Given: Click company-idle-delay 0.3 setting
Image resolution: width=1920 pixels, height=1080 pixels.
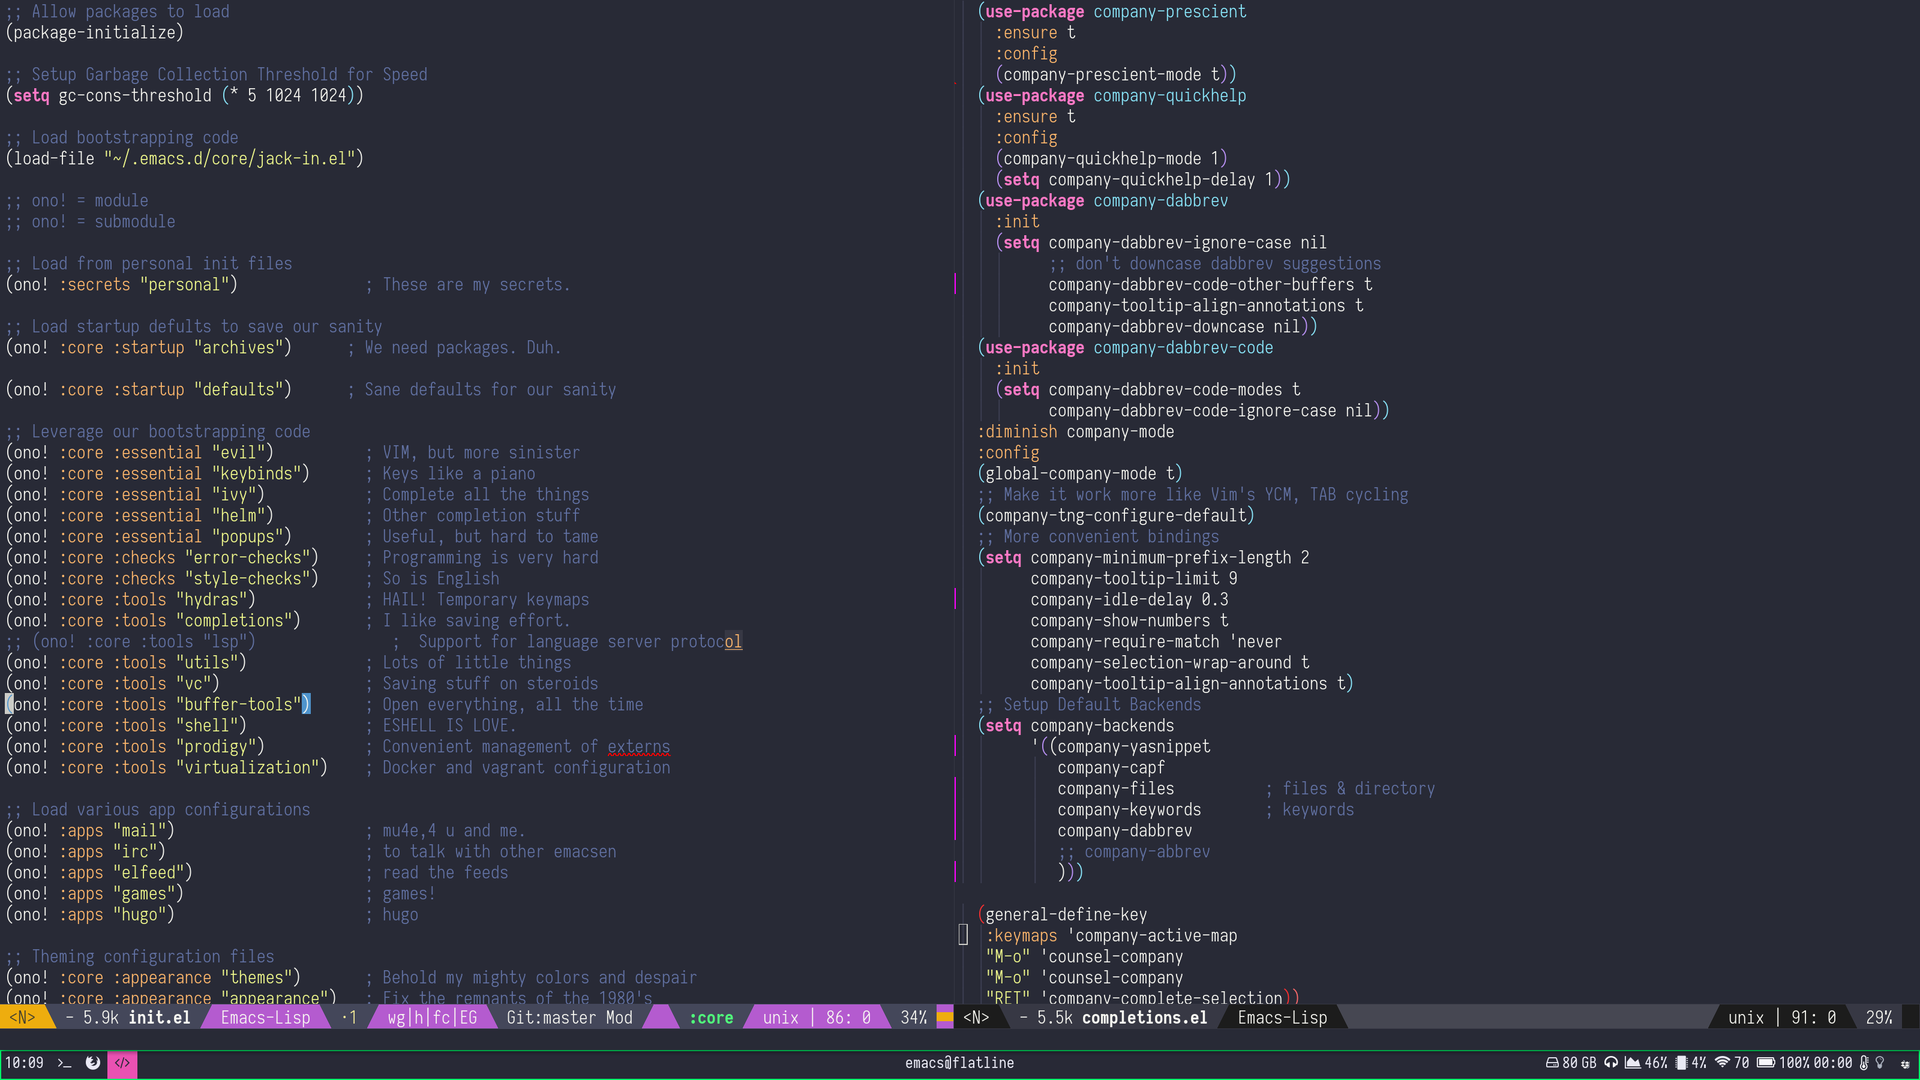Looking at the screenshot, I should (x=1130, y=600).
